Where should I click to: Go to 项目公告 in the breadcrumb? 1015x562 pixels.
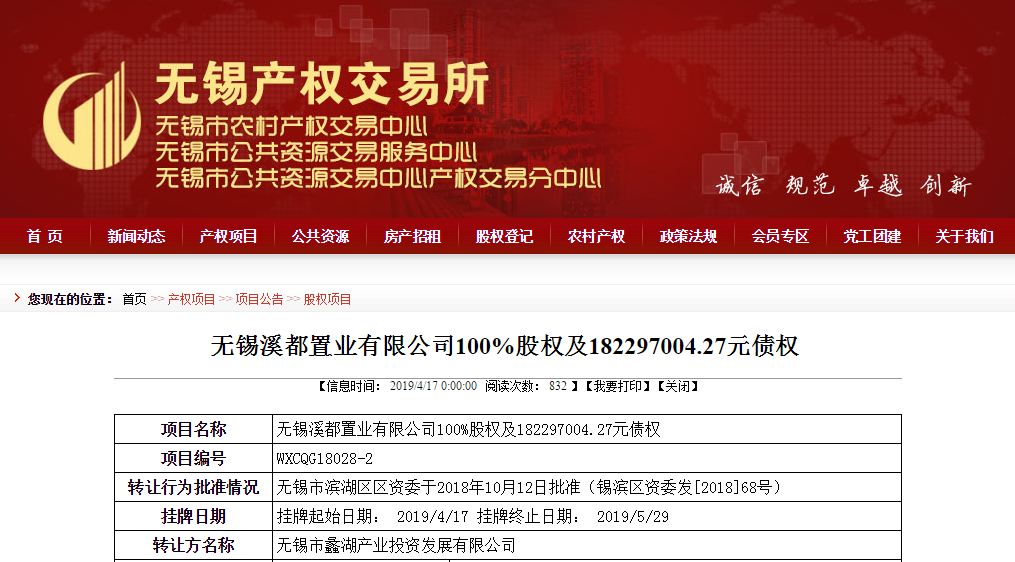point(260,299)
